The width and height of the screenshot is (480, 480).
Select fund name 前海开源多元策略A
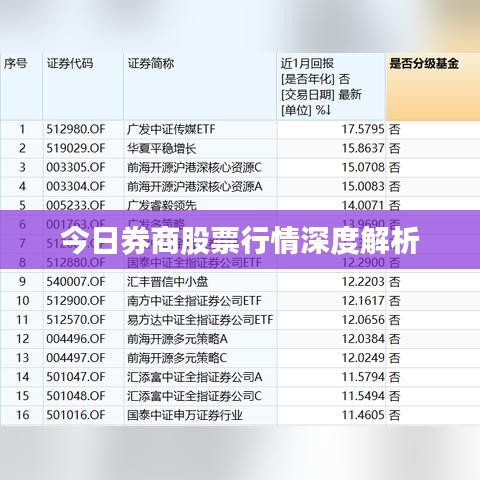(177, 339)
